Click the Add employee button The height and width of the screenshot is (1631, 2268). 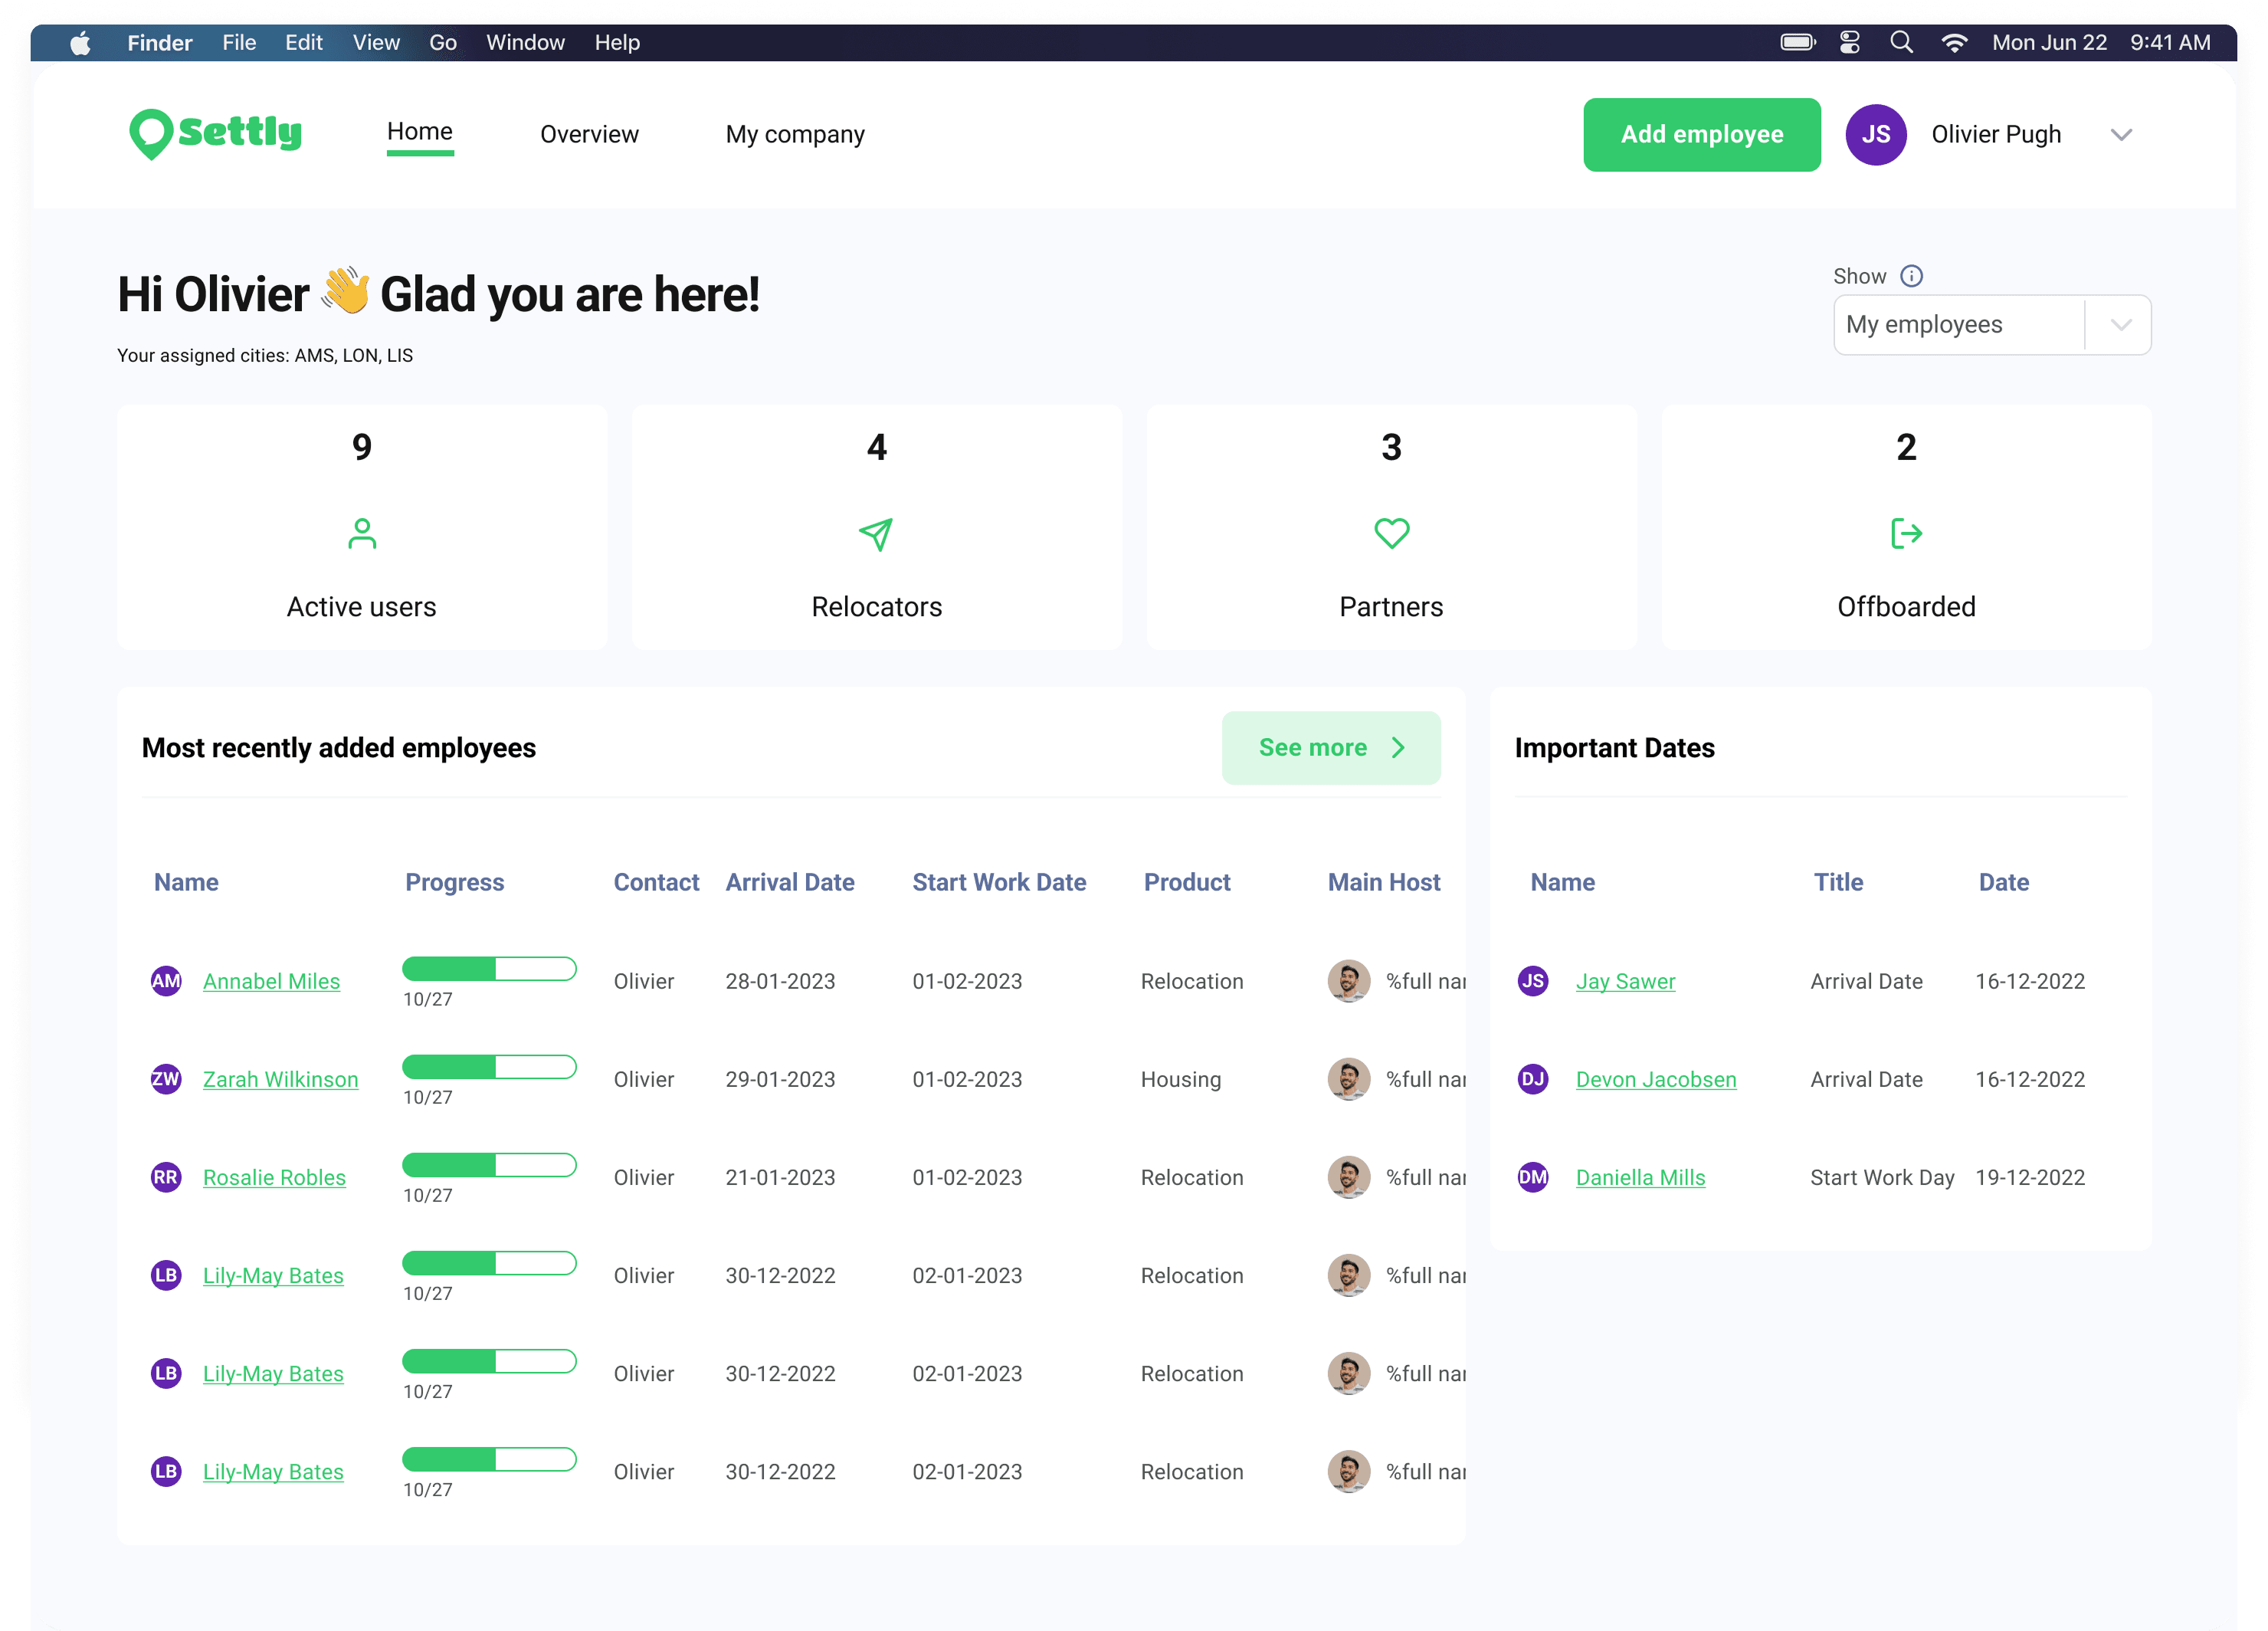[x=1701, y=134]
